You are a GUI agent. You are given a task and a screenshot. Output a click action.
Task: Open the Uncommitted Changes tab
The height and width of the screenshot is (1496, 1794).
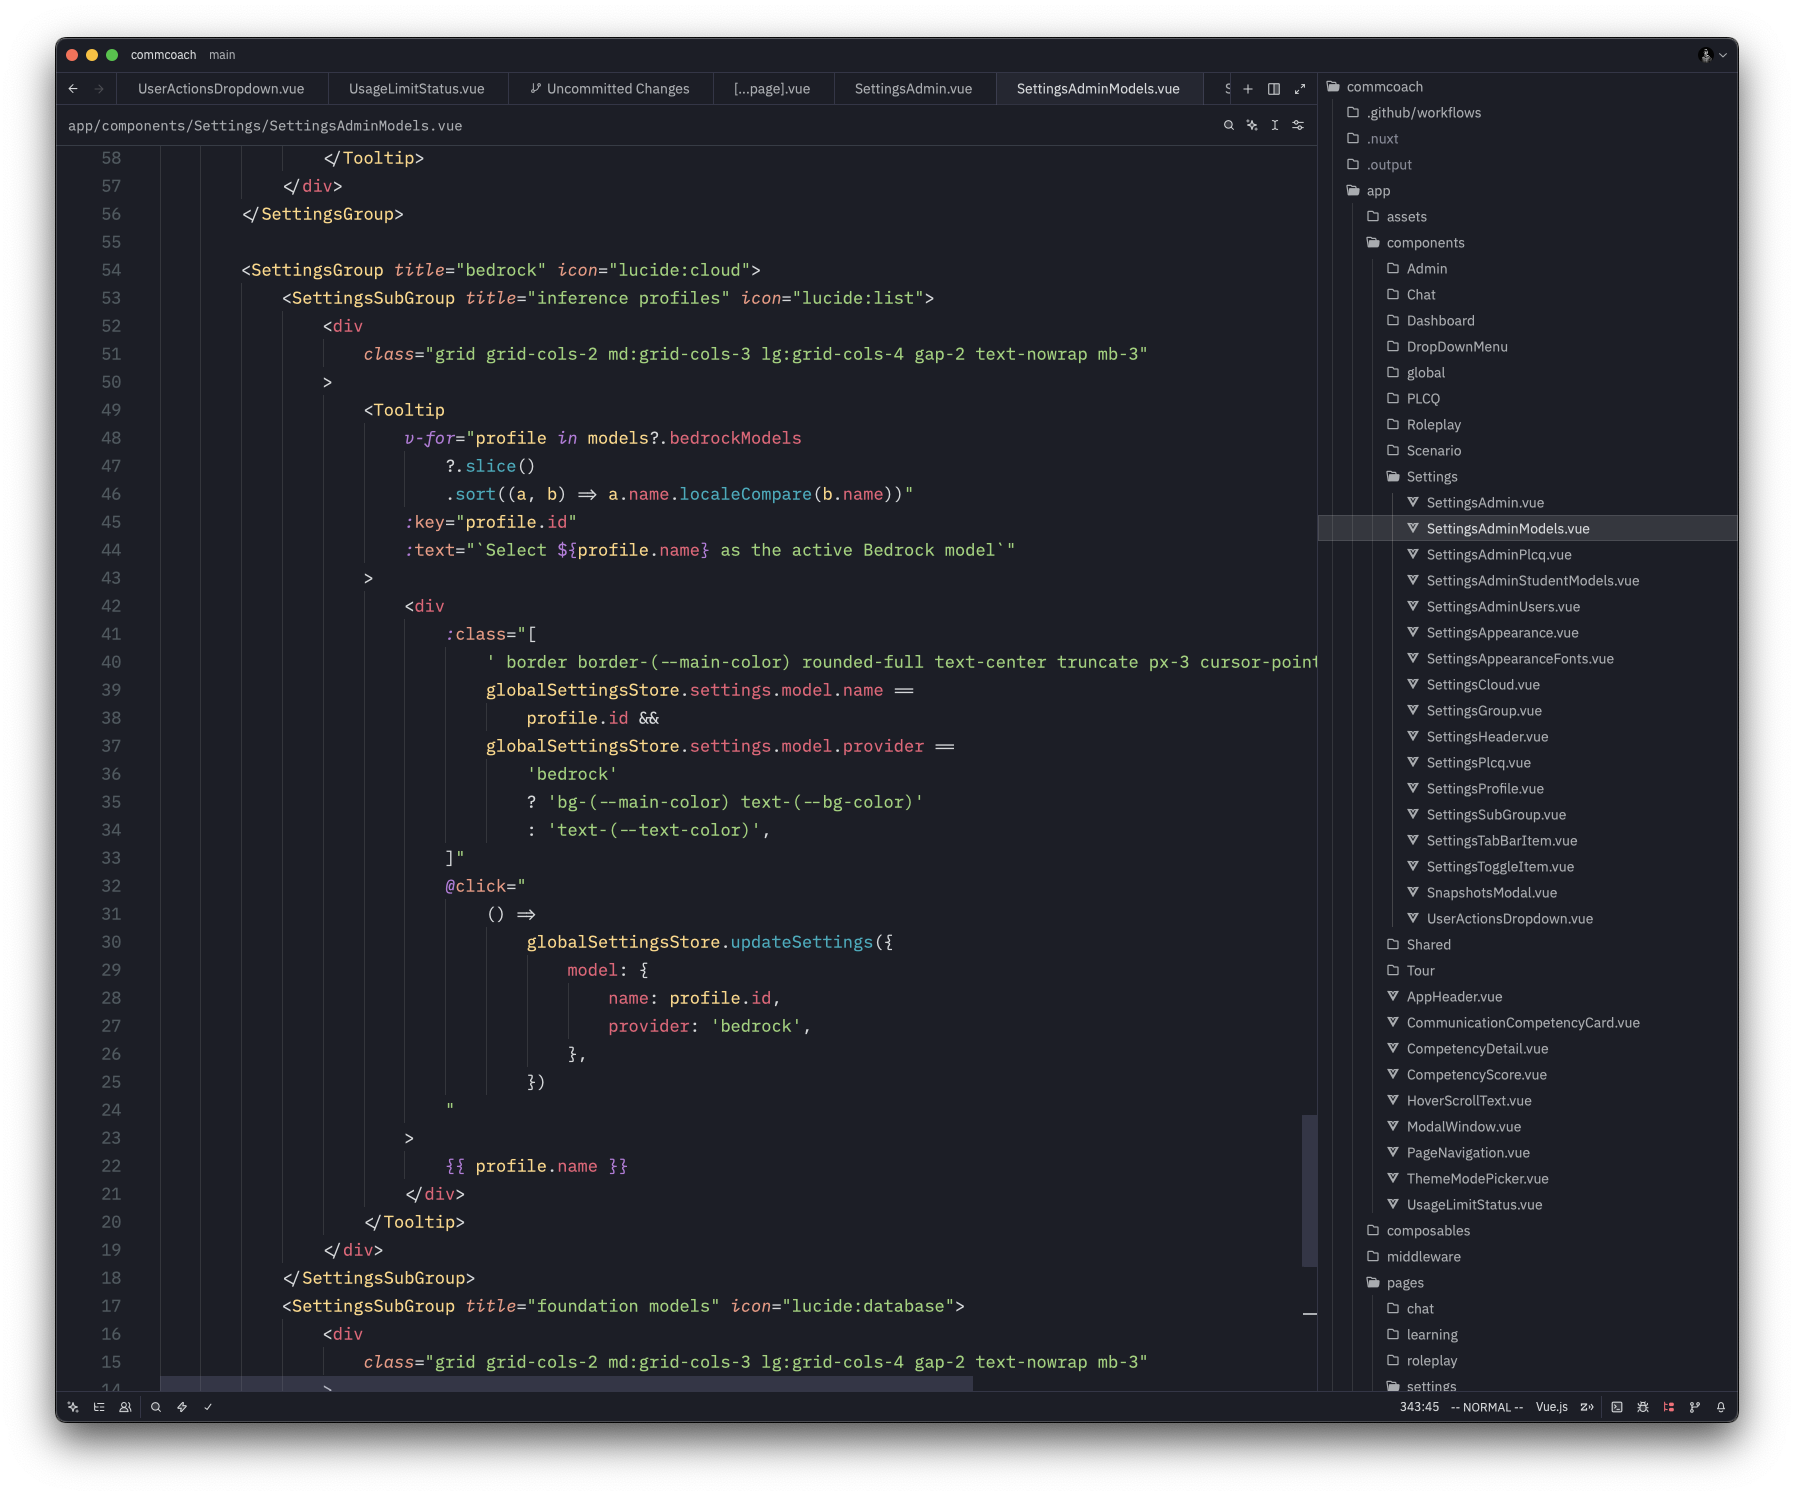[x=610, y=89]
